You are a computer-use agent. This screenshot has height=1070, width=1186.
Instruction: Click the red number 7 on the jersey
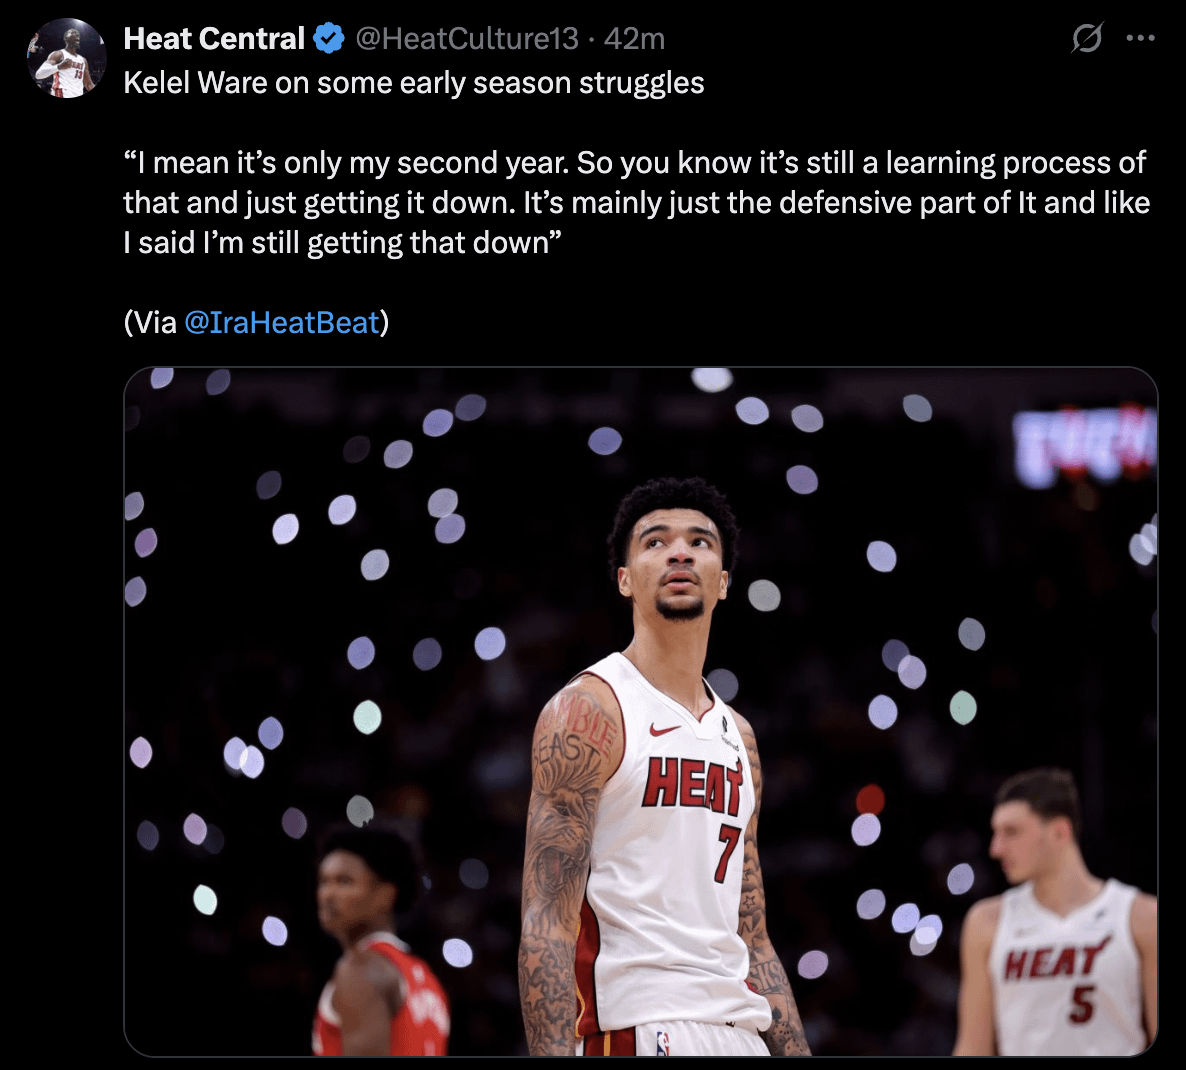pos(726,851)
